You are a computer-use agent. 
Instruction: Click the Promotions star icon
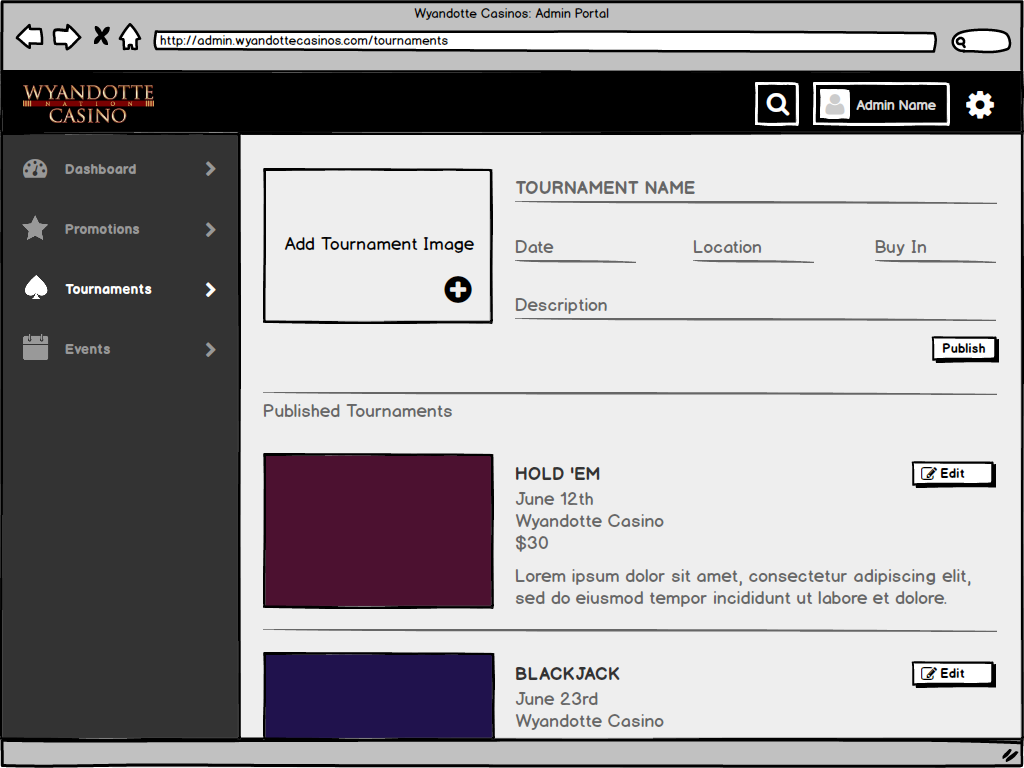click(35, 229)
